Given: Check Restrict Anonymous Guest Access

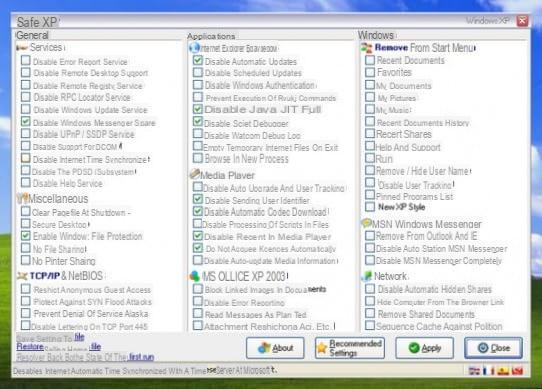Looking at the screenshot, I should [x=26, y=289].
